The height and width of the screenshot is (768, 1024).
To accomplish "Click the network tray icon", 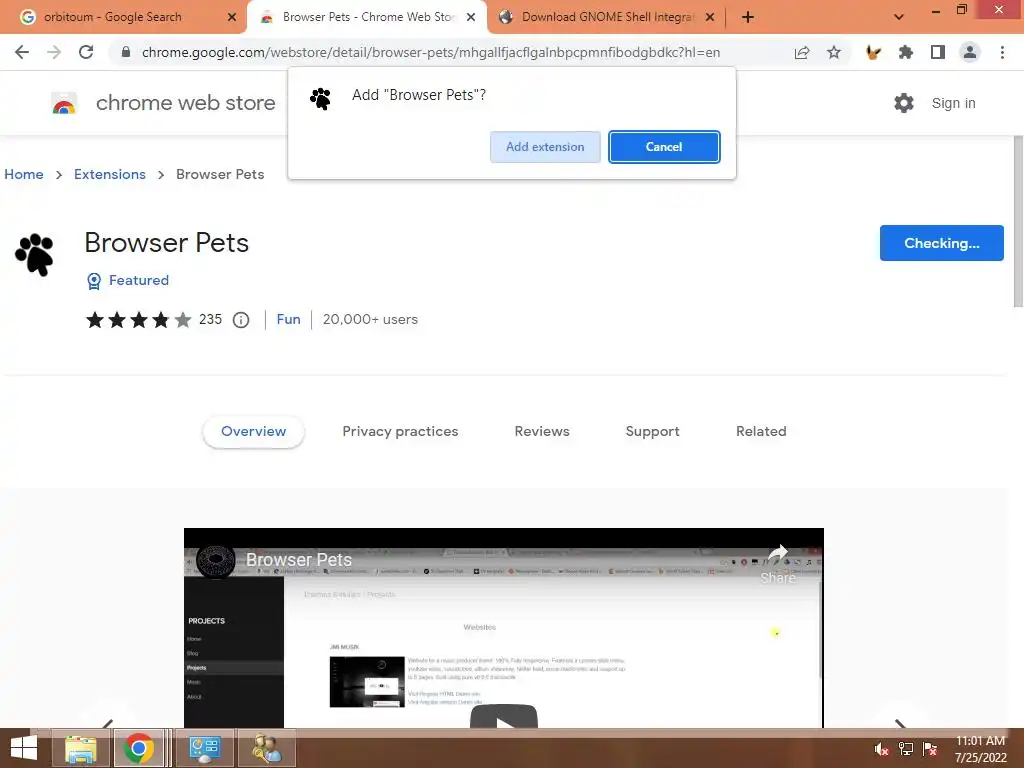I will pyautogui.click(x=906, y=749).
